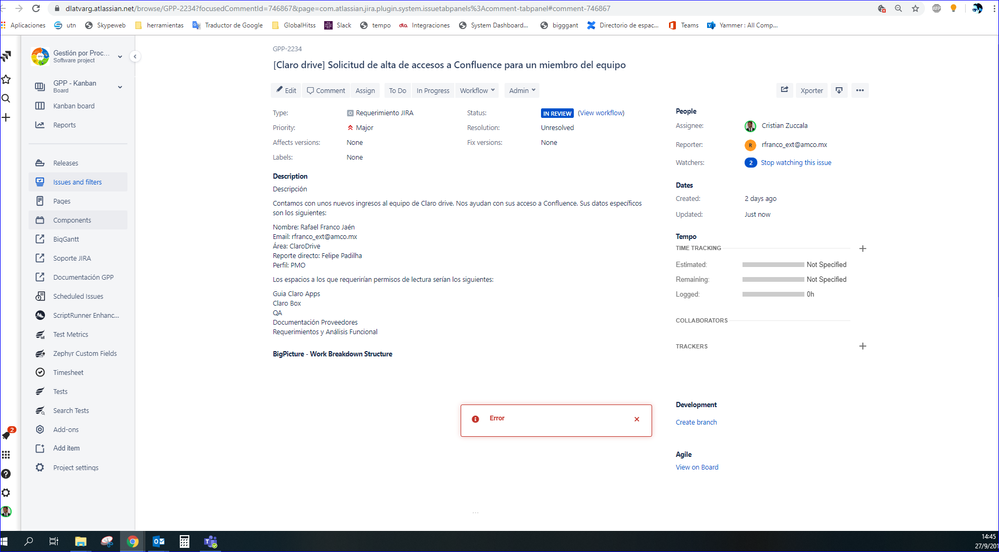This screenshot has height=552, width=999.
Task: Click View on Board link
Action: [x=697, y=467]
